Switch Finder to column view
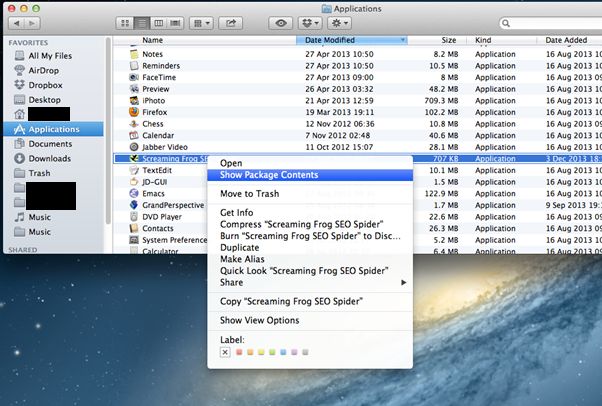 pyautogui.click(x=158, y=23)
